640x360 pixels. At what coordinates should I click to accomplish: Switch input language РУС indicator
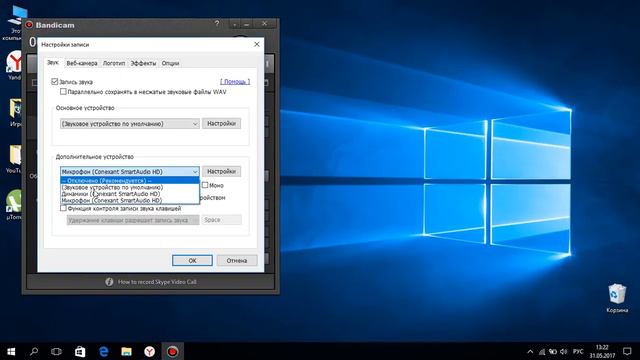[578, 351]
